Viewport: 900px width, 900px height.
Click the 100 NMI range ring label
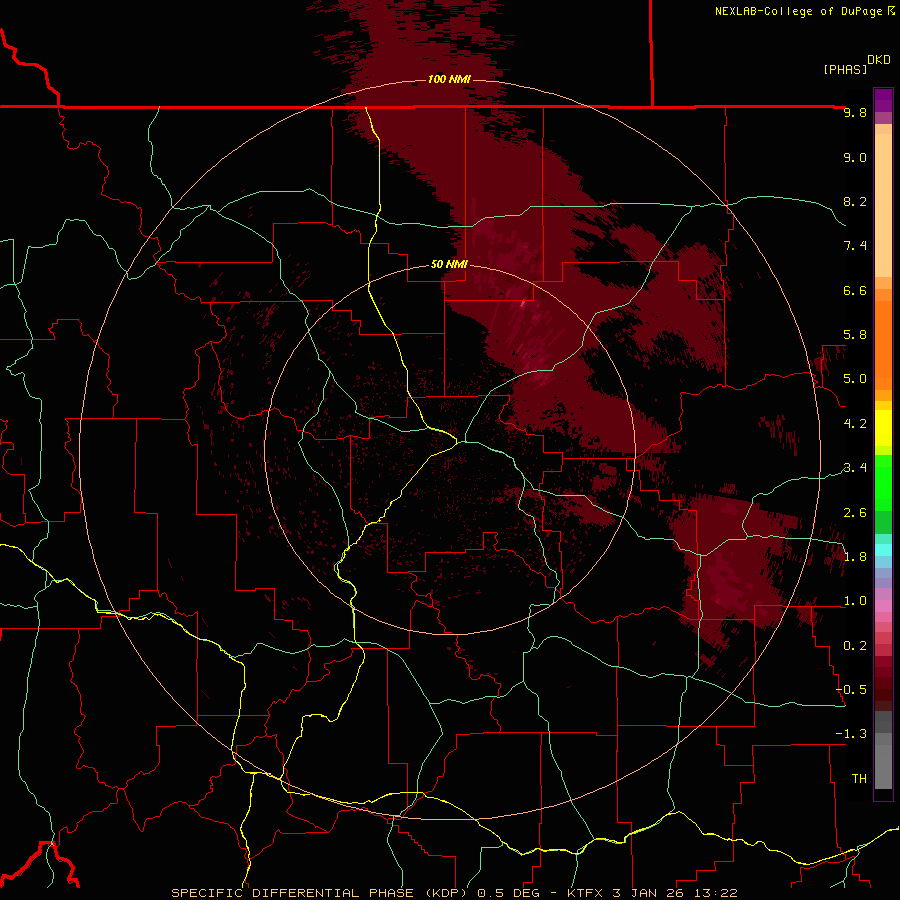click(x=449, y=79)
